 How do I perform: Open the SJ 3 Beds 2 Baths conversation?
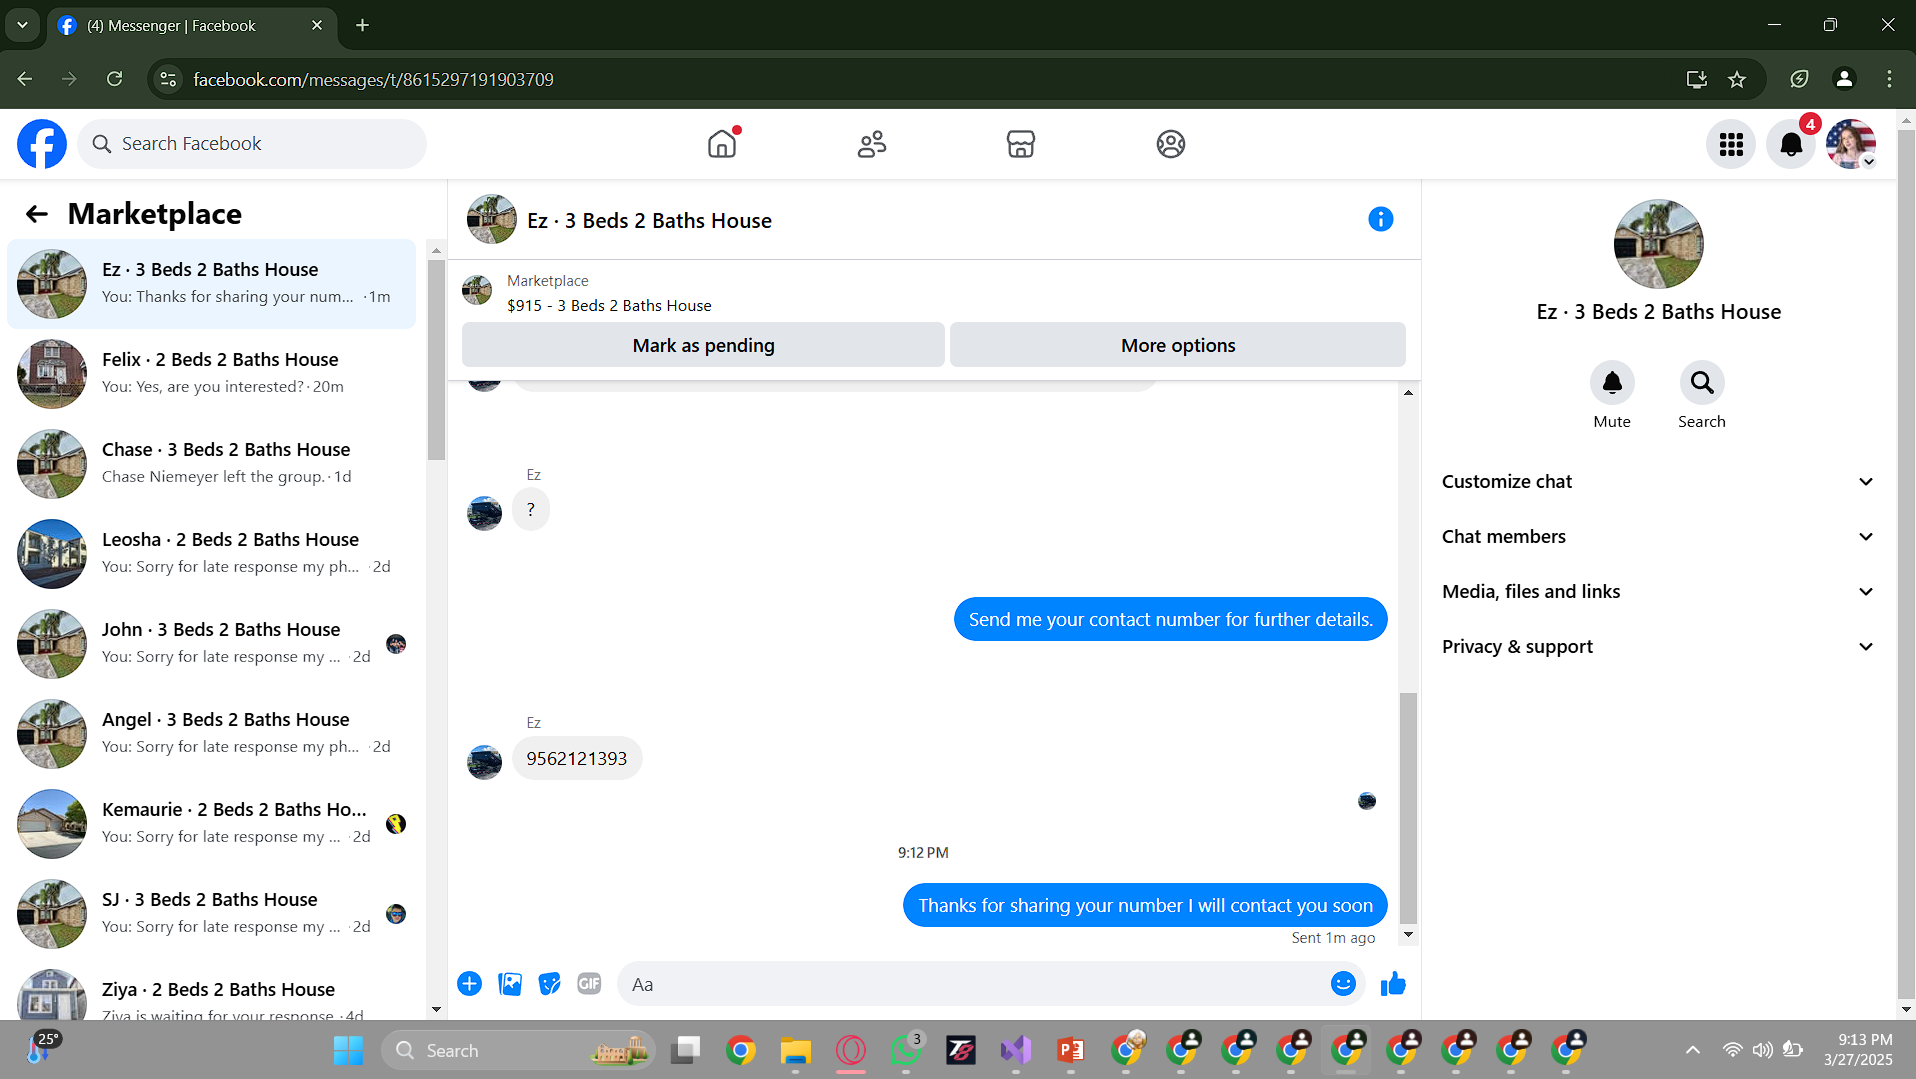coord(211,914)
